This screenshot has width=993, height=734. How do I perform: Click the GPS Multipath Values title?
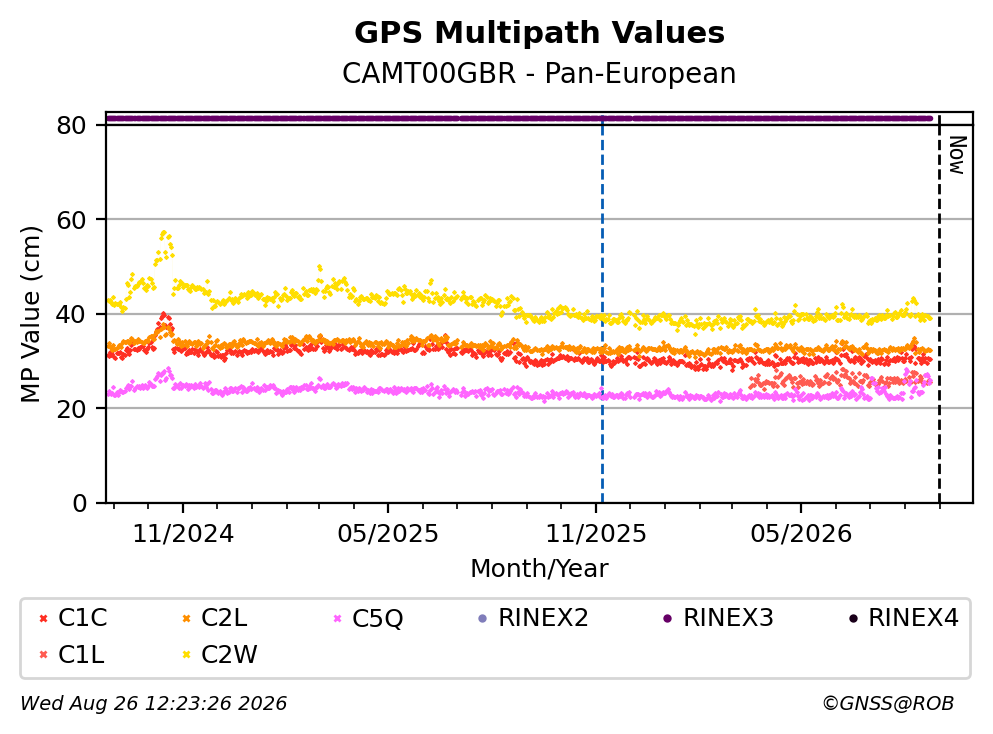pos(540,33)
